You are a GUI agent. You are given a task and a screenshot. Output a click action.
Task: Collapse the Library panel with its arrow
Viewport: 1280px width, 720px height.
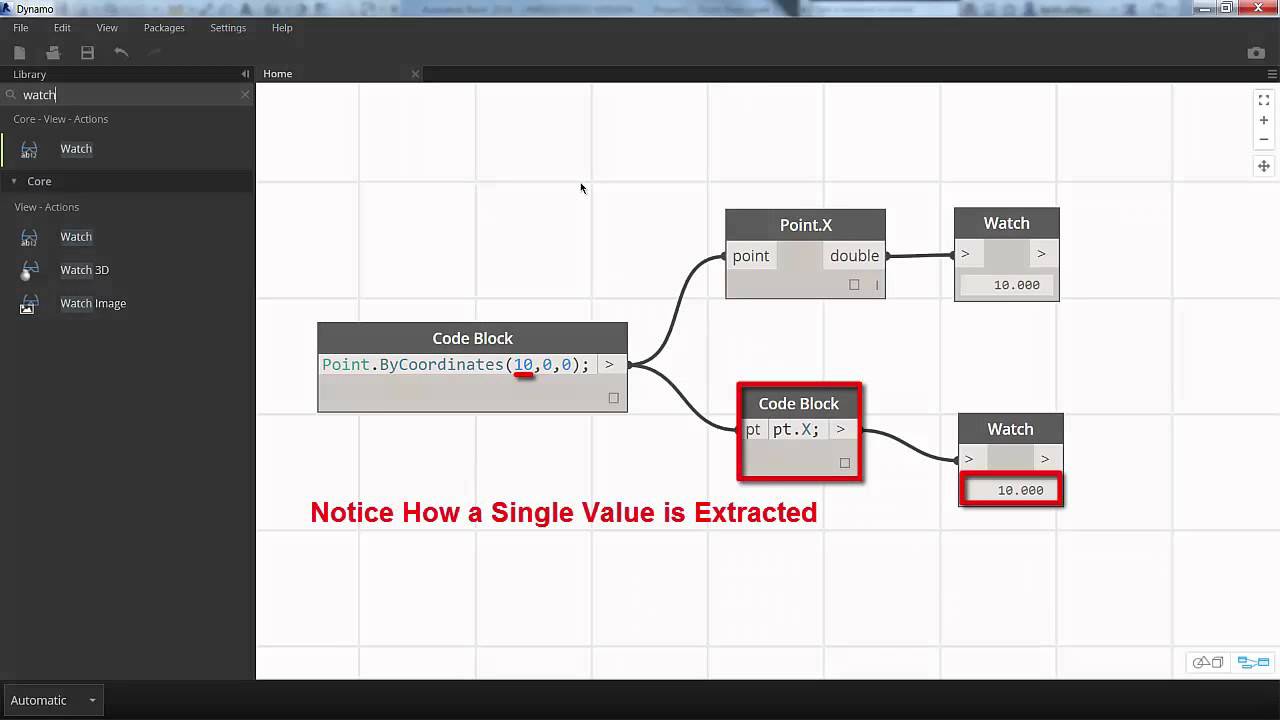pyautogui.click(x=244, y=74)
